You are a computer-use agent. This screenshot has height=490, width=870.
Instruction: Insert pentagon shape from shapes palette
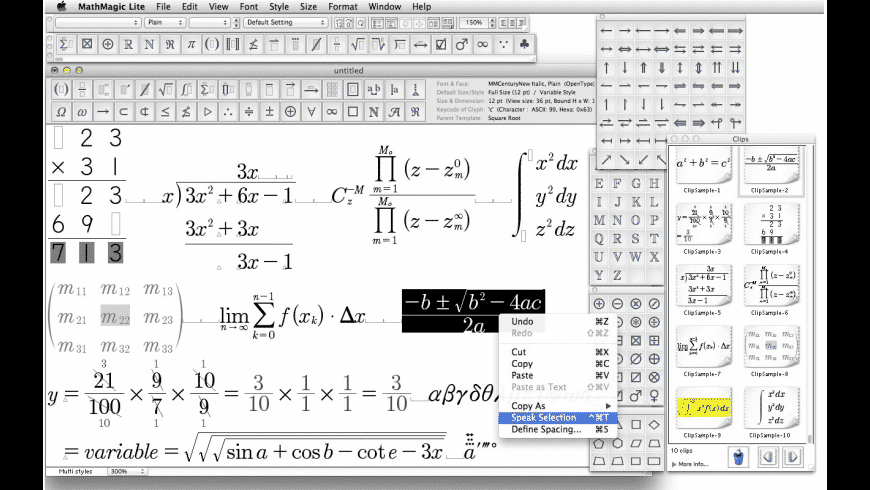click(599, 443)
